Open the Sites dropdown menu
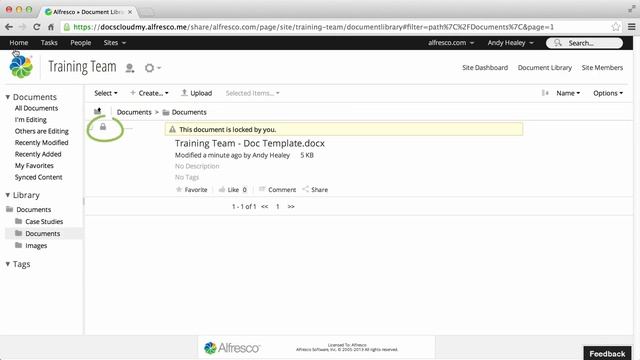The height and width of the screenshot is (360, 640). click(114, 42)
